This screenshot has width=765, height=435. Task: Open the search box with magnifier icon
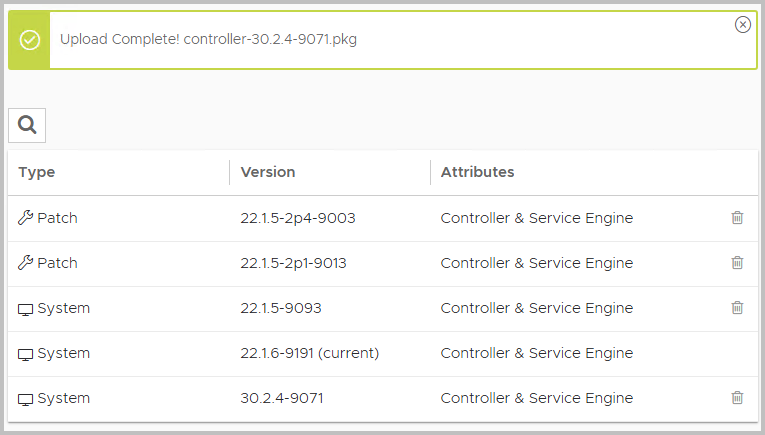(27, 125)
